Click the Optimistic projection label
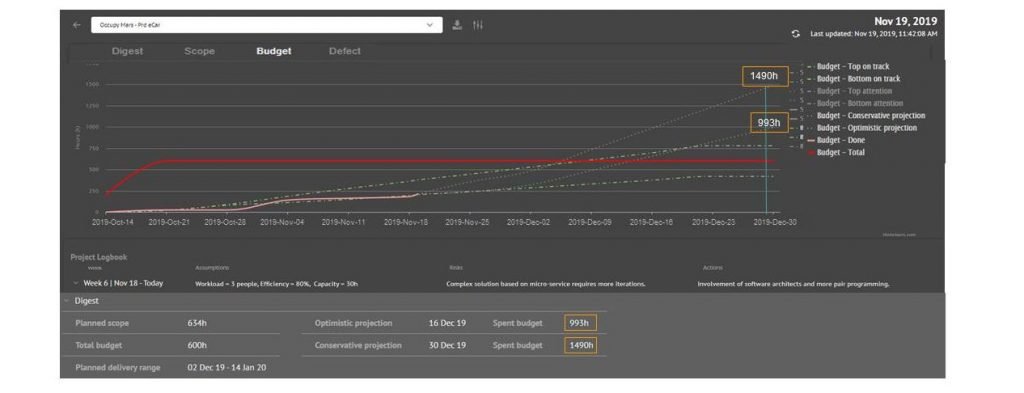 coord(353,323)
